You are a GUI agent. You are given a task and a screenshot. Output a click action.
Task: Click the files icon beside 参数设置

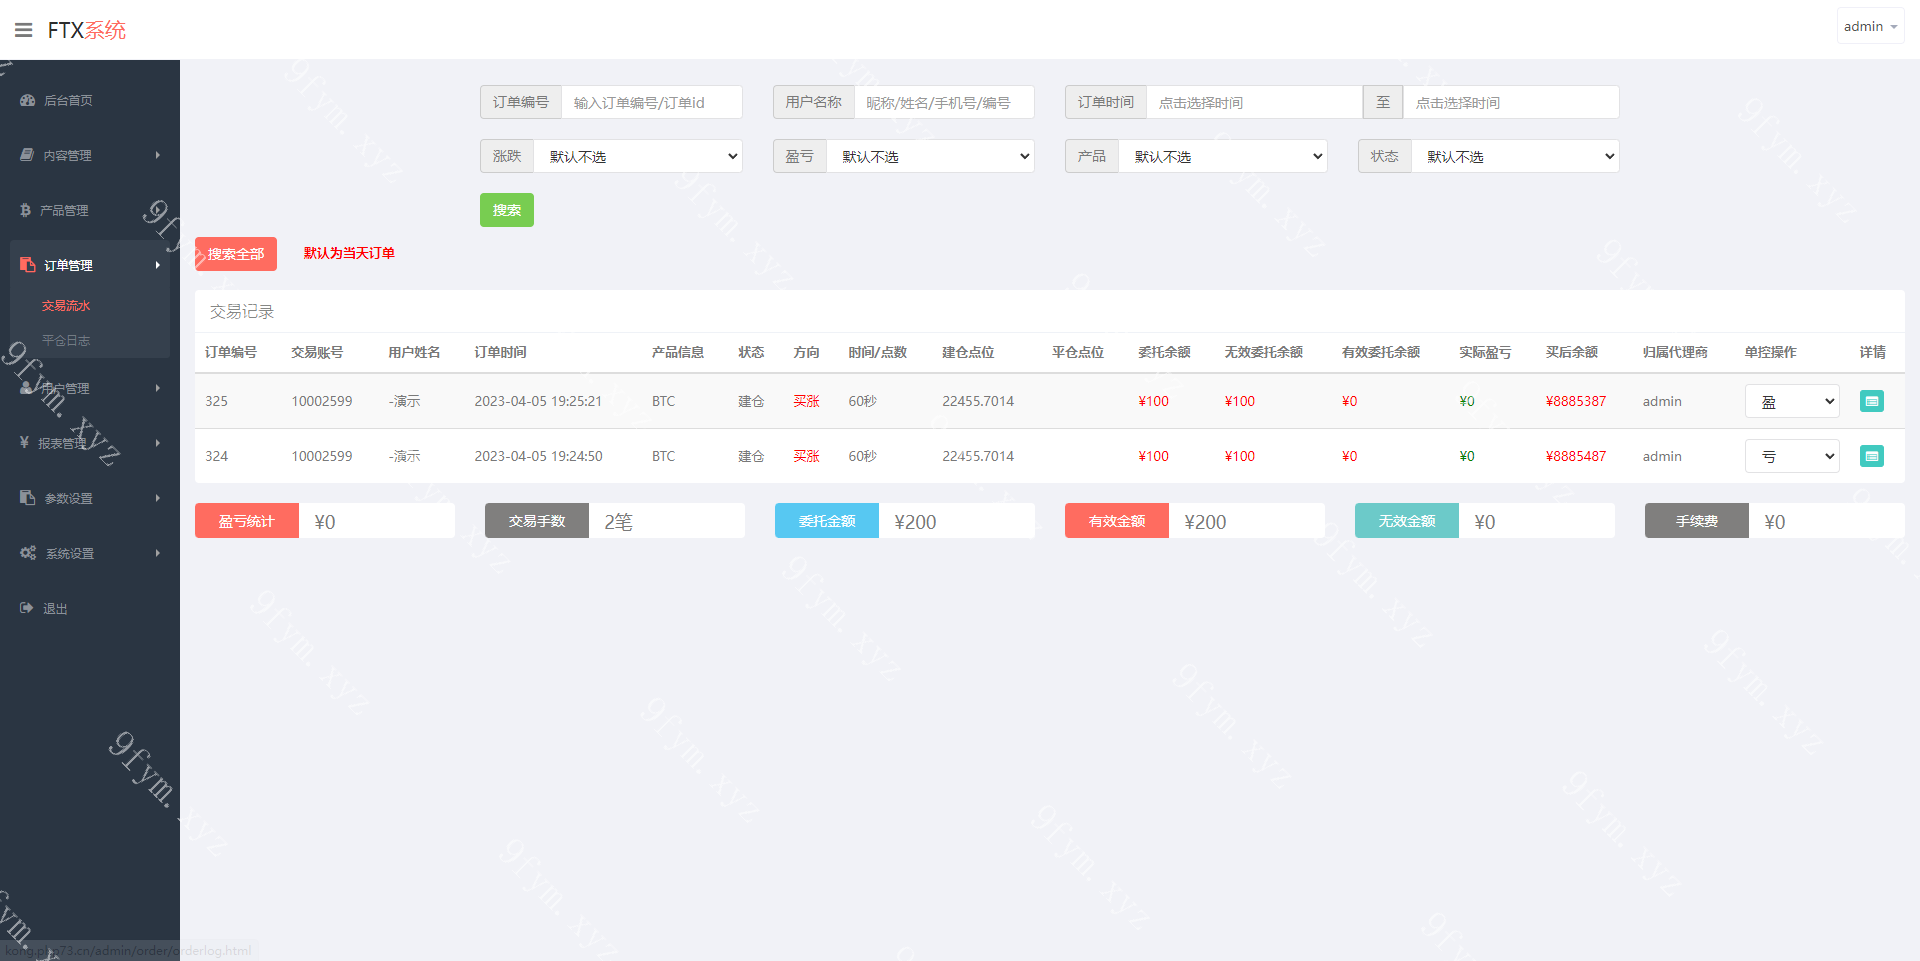28,497
